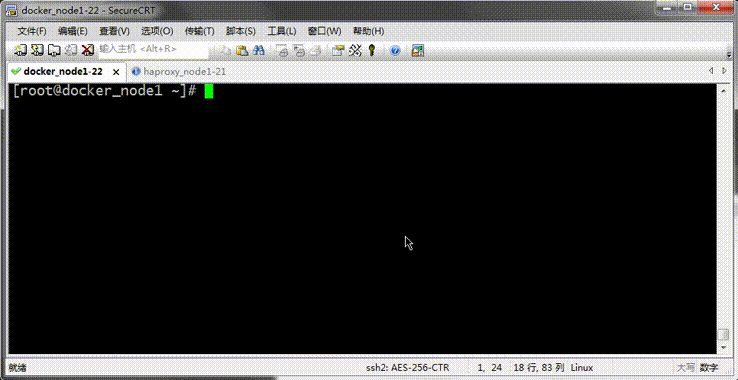Screen dimensions: 738x380
Task: Click the Paste clipboard toolbar icon
Action: pos(242,50)
